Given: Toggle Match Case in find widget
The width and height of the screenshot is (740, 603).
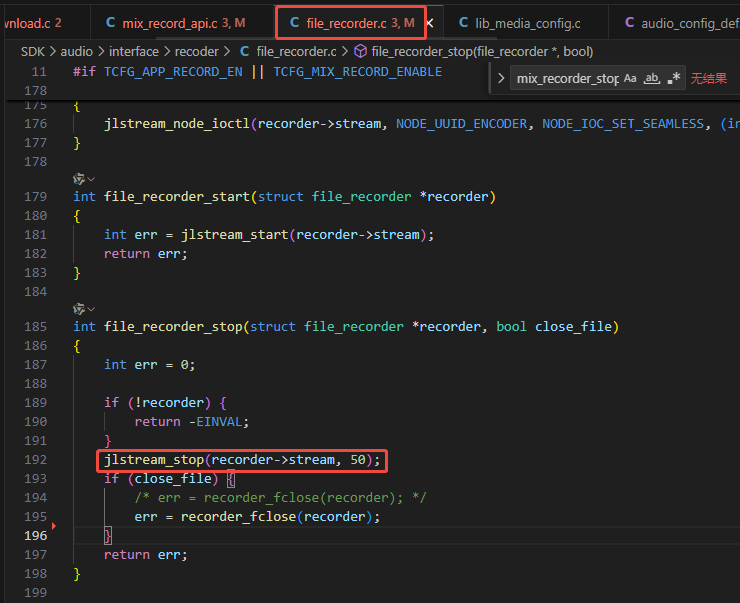Looking at the screenshot, I should pyautogui.click(x=630, y=78).
